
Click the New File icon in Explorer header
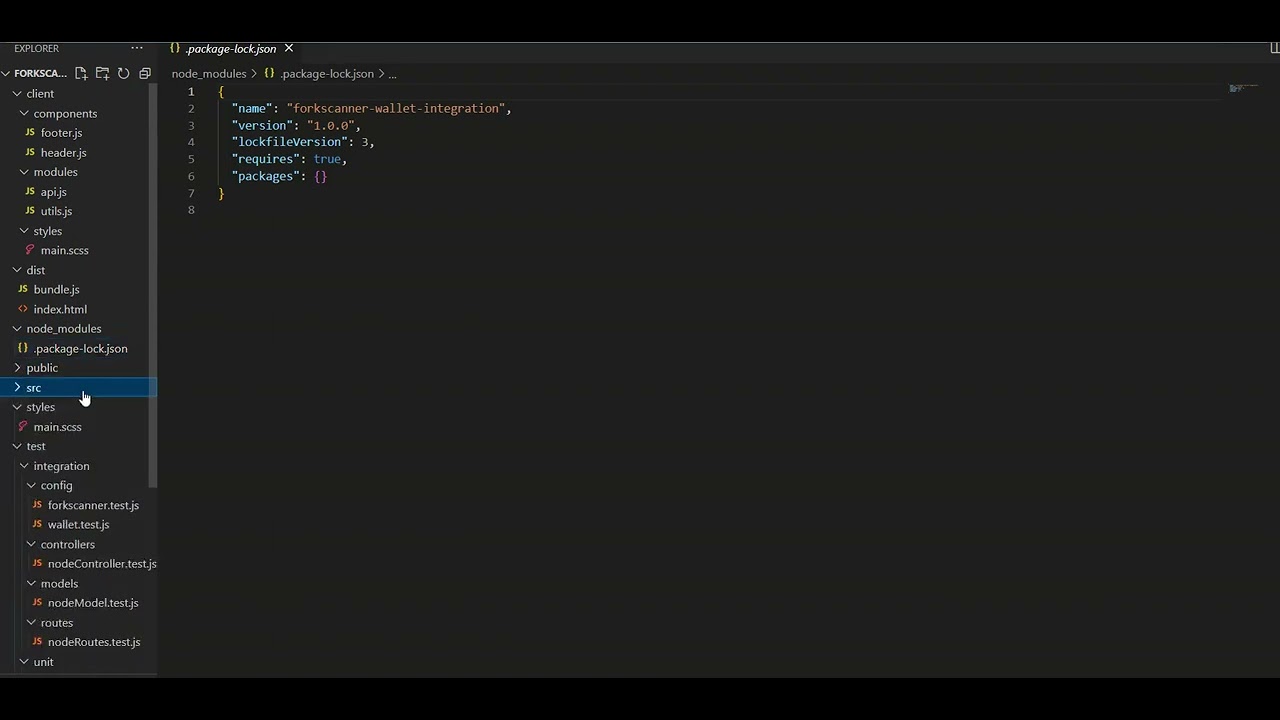pyautogui.click(x=81, y=73)
